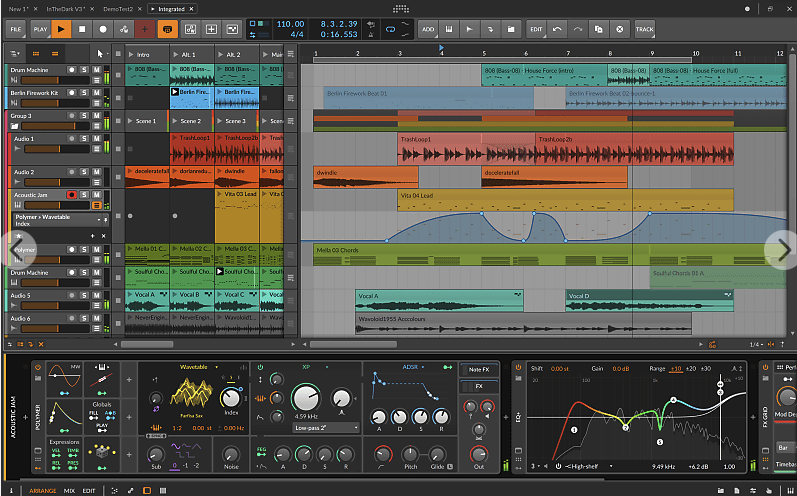Open the PLAY menu

[x=40, y=29]
